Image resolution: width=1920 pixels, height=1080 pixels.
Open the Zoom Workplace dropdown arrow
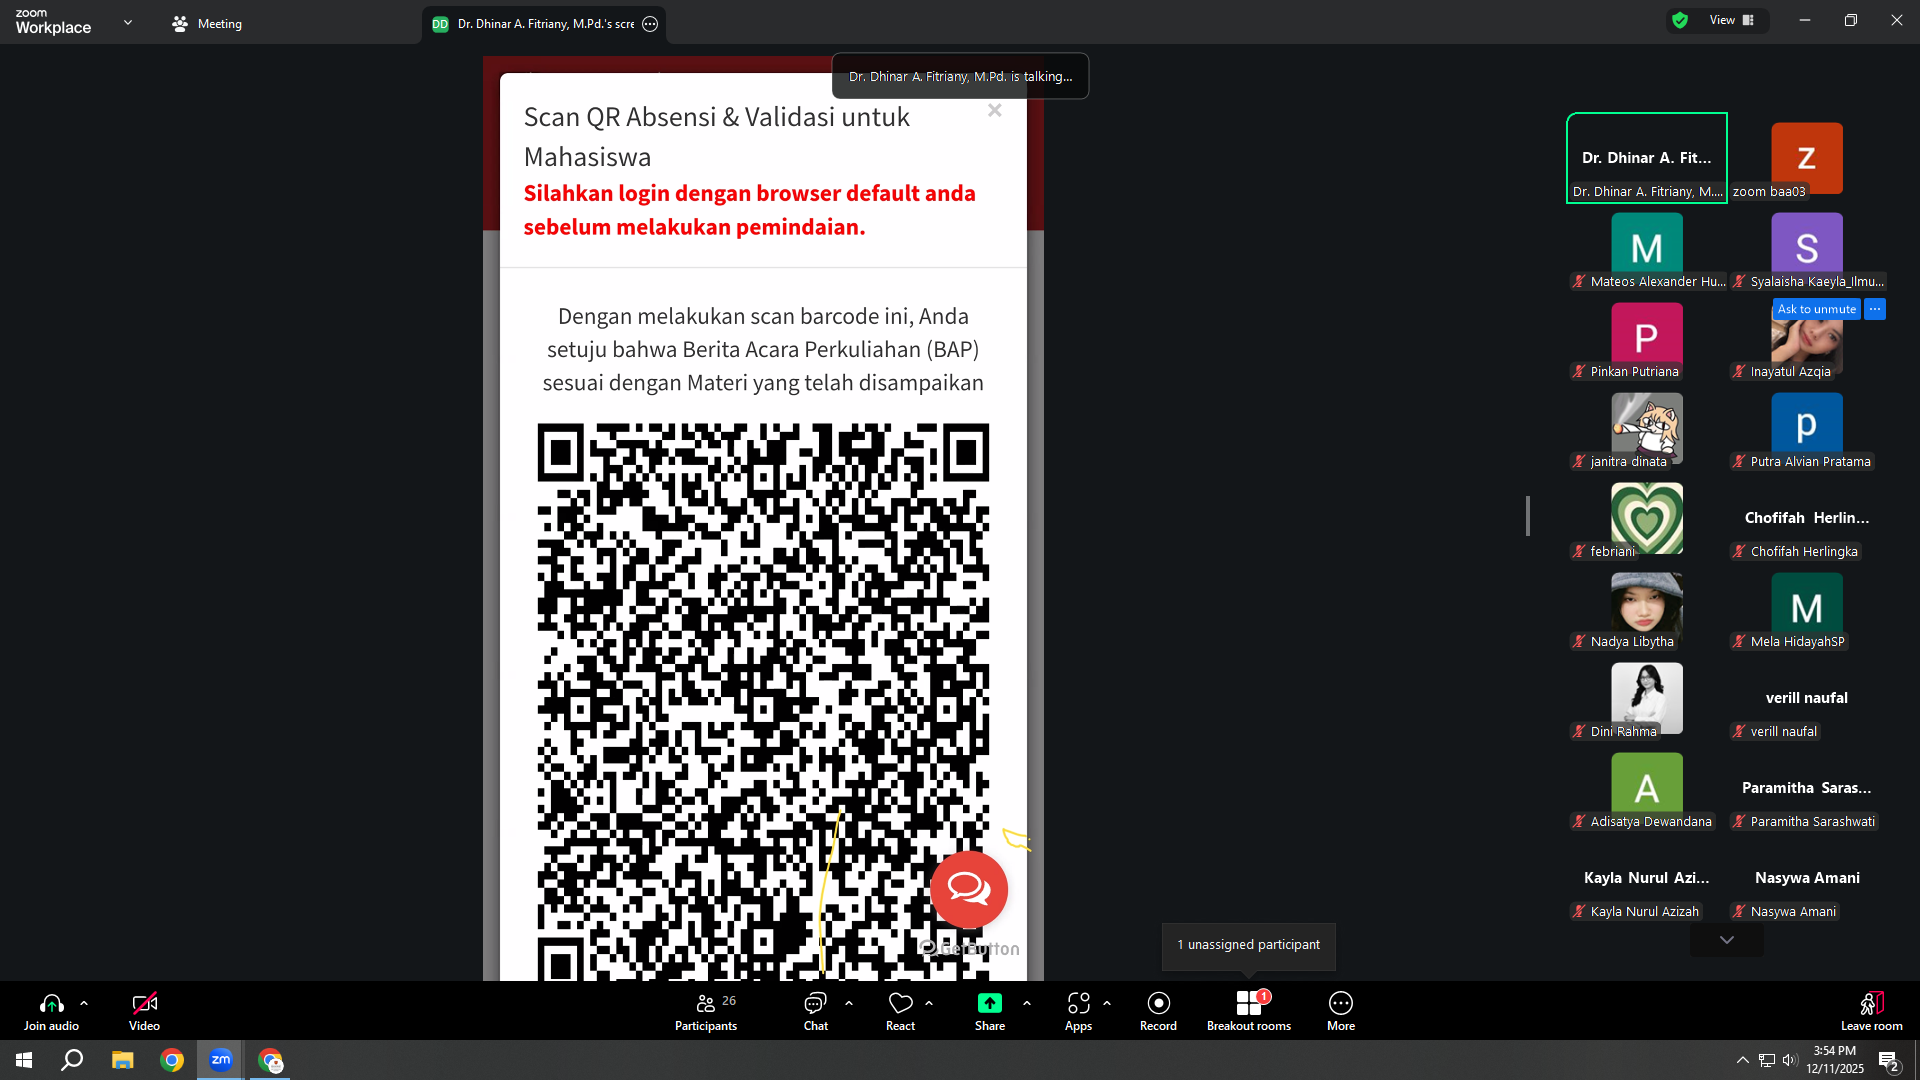click(128, 22)
